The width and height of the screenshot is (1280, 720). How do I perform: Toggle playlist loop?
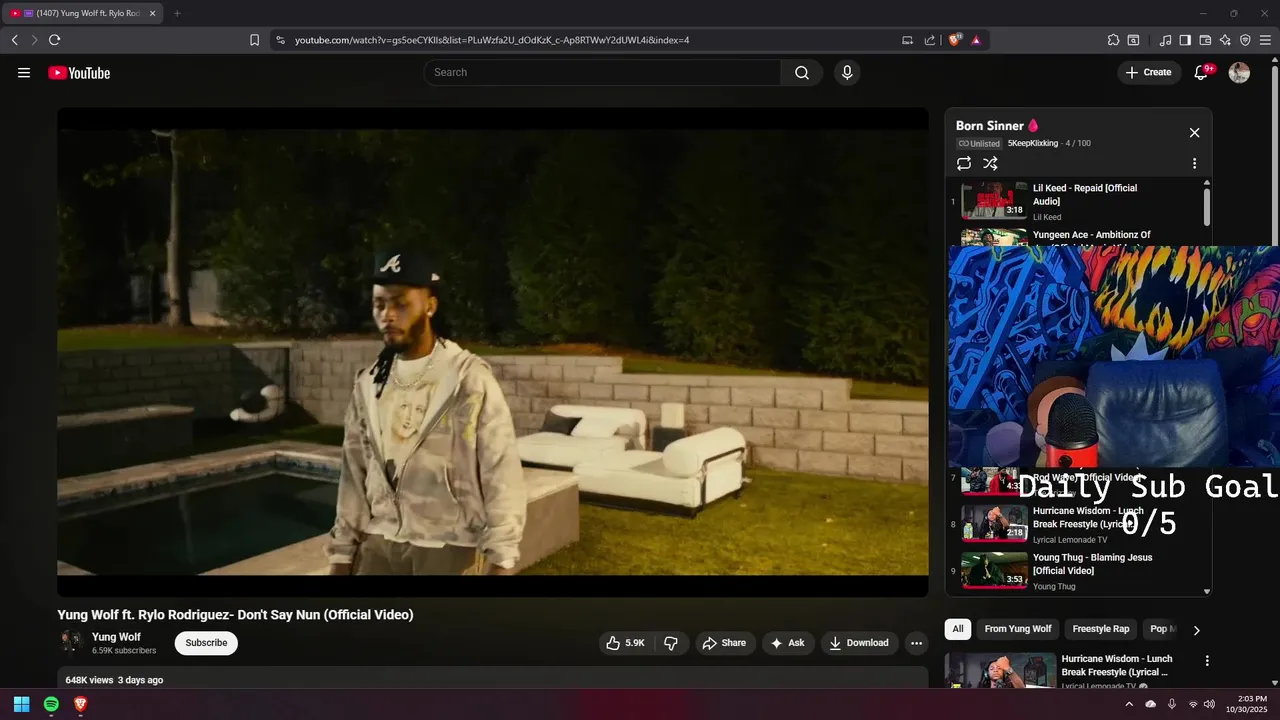(964, 163)
